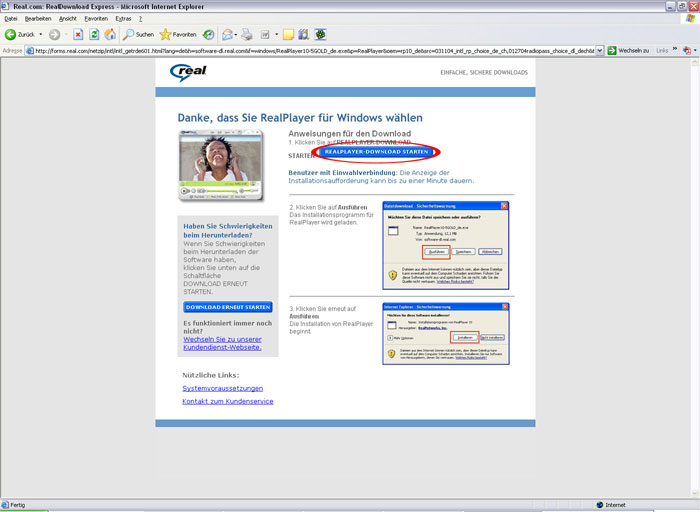This screenshot has width=700, height=512.
Task: Click the text Einfache, sichere Downloads
Action: pos(484,72)
